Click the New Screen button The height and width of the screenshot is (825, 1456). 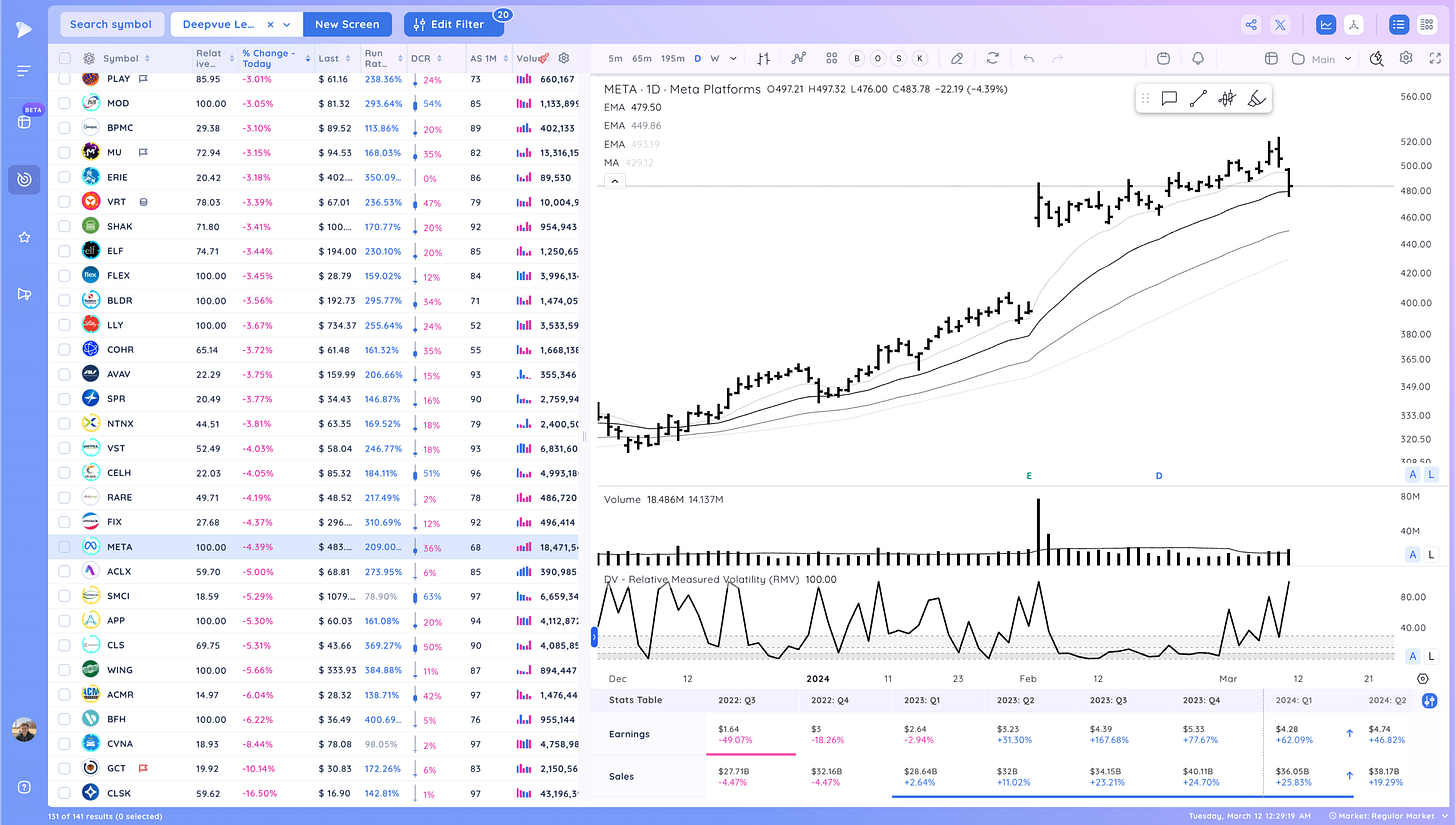347,24
